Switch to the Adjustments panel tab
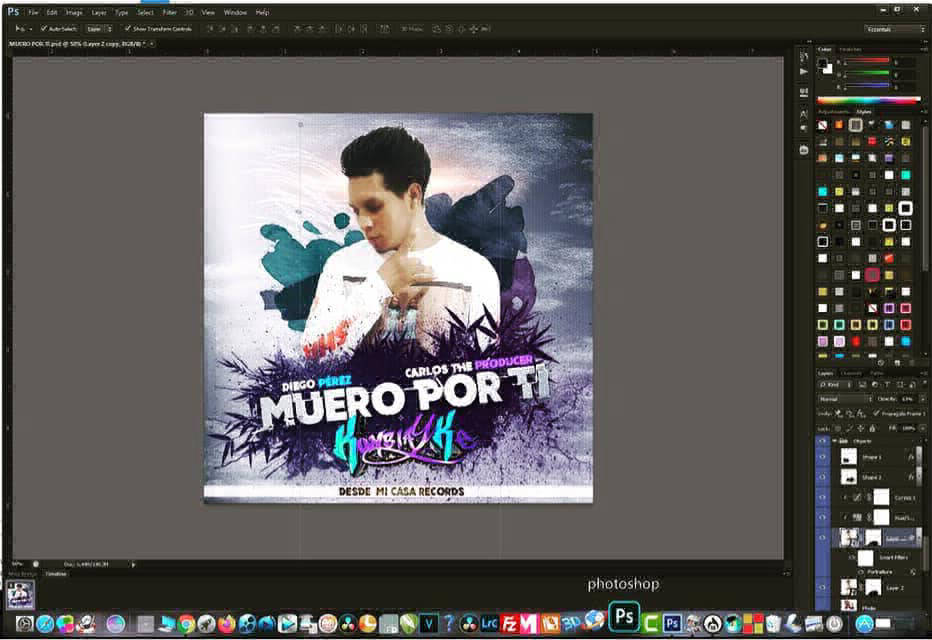 pyautogui.click(x=835, y=112)
